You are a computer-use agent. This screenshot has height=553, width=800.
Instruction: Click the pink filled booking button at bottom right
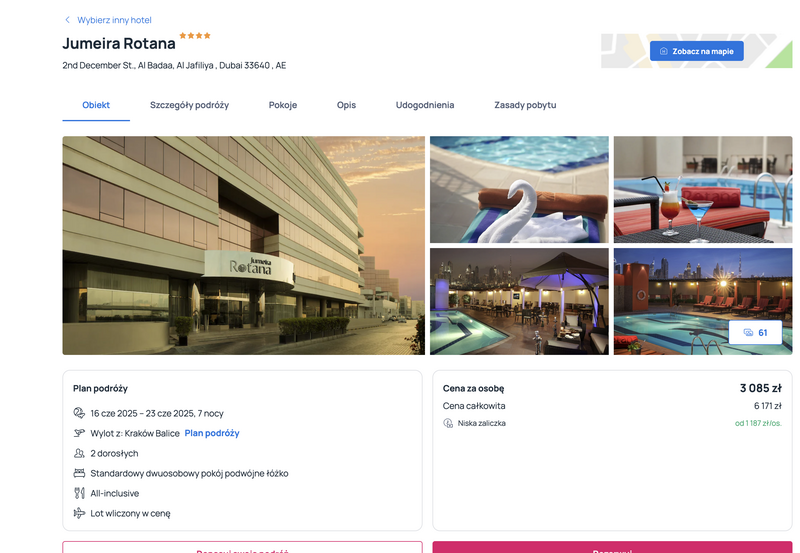[612, 547]
